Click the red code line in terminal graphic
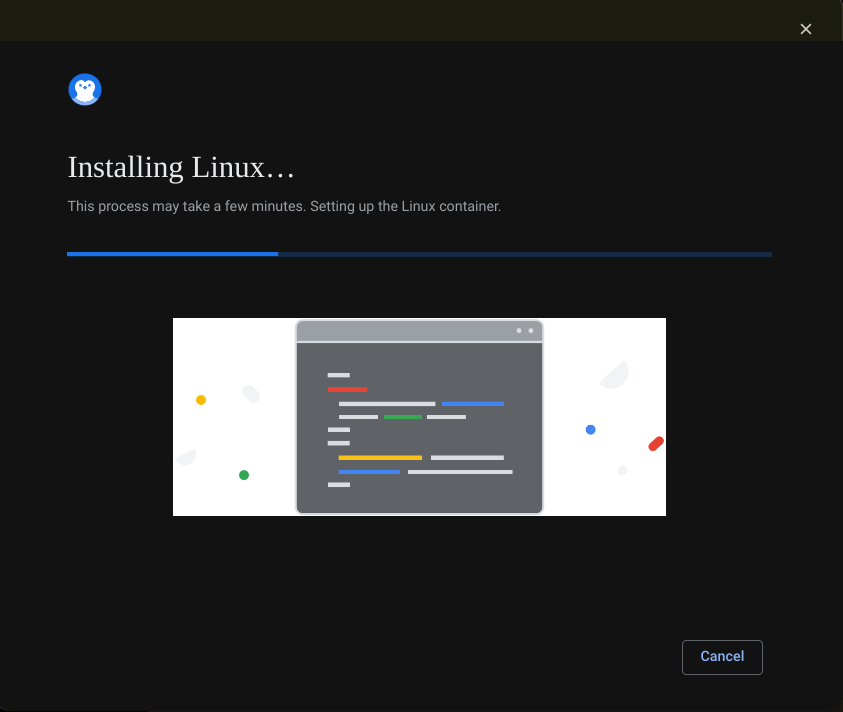This screenshot has width=843, height=712. pyautogui.click(x=347, y=389)
